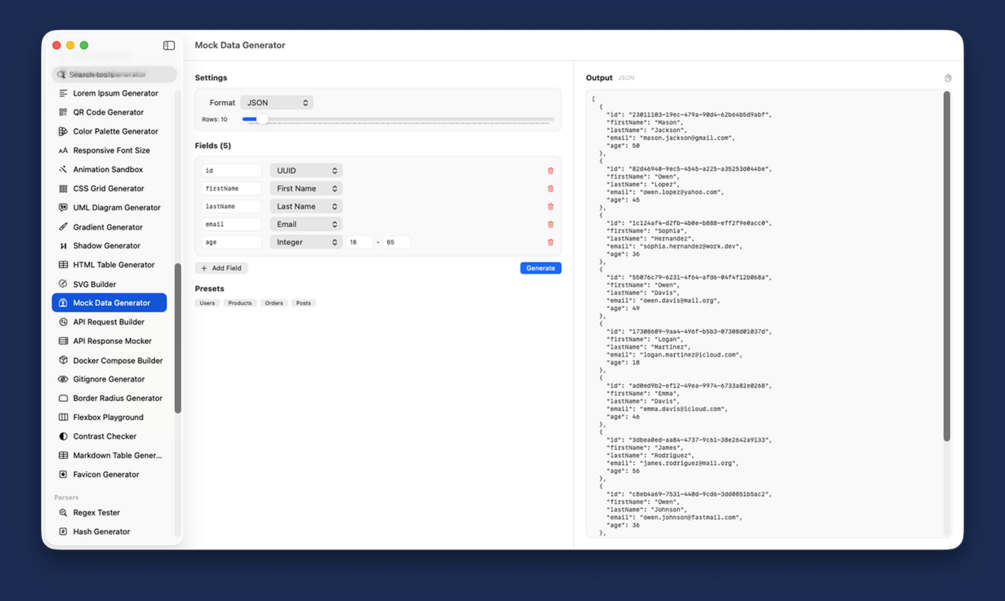Click in the Search tools field
This screenshot has height=601, width=1005.
pos(114,74)
